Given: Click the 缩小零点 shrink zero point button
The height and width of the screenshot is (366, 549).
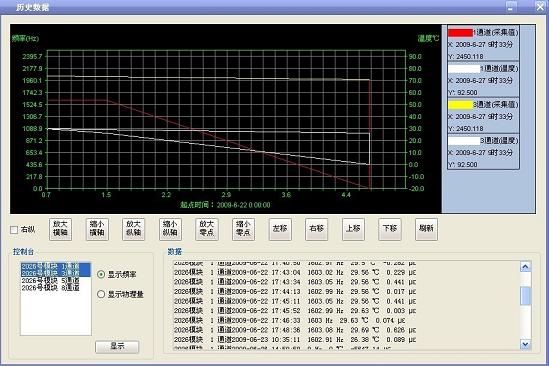Looking at the screenshot, I should click(243, 229).
